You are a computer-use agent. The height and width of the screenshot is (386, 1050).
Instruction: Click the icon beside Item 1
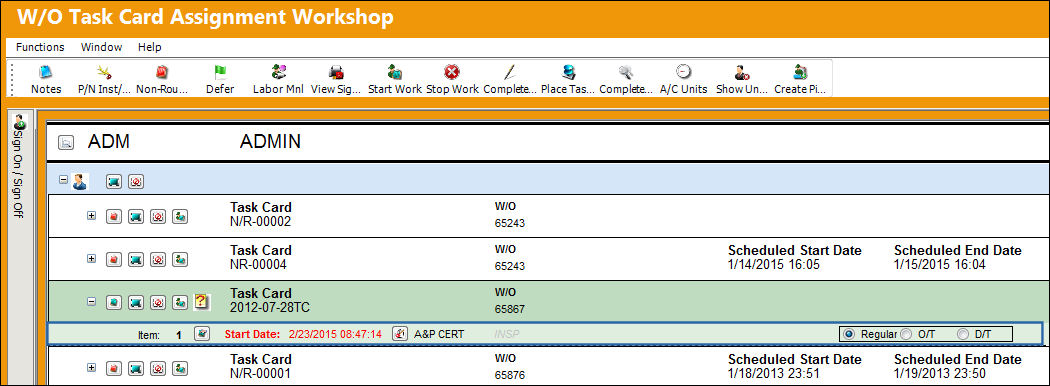[202, 333]
